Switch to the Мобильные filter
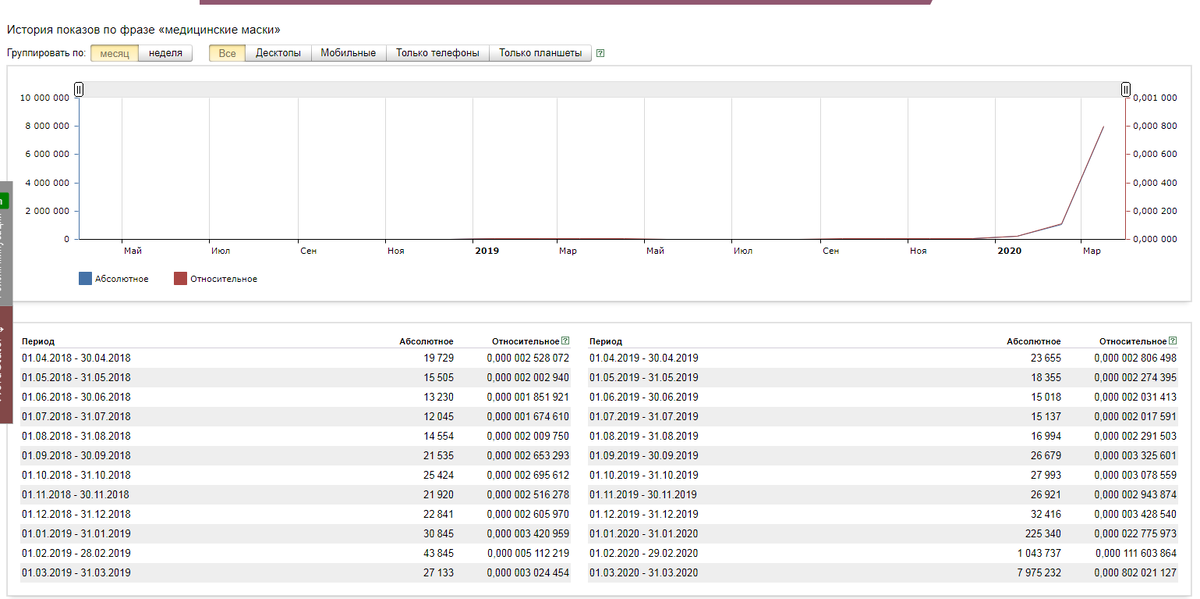Image resolution: width=1200 pixels, height=599 pixels. [x=348, y=53]
